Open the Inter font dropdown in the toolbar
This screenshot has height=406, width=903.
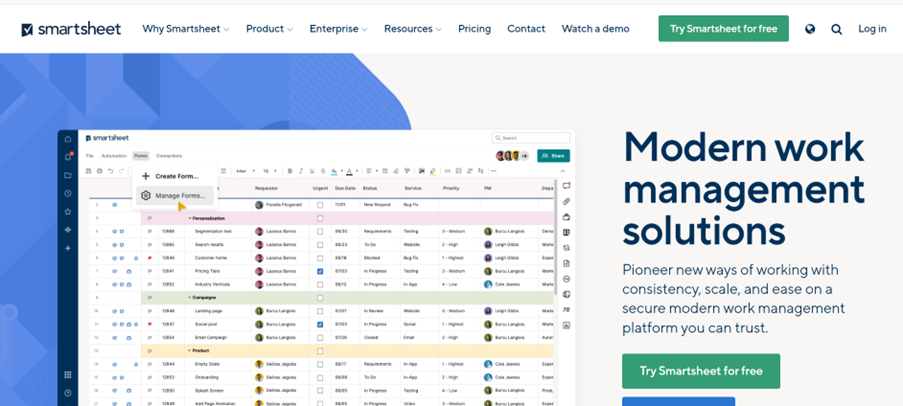(x=245, y=171)
